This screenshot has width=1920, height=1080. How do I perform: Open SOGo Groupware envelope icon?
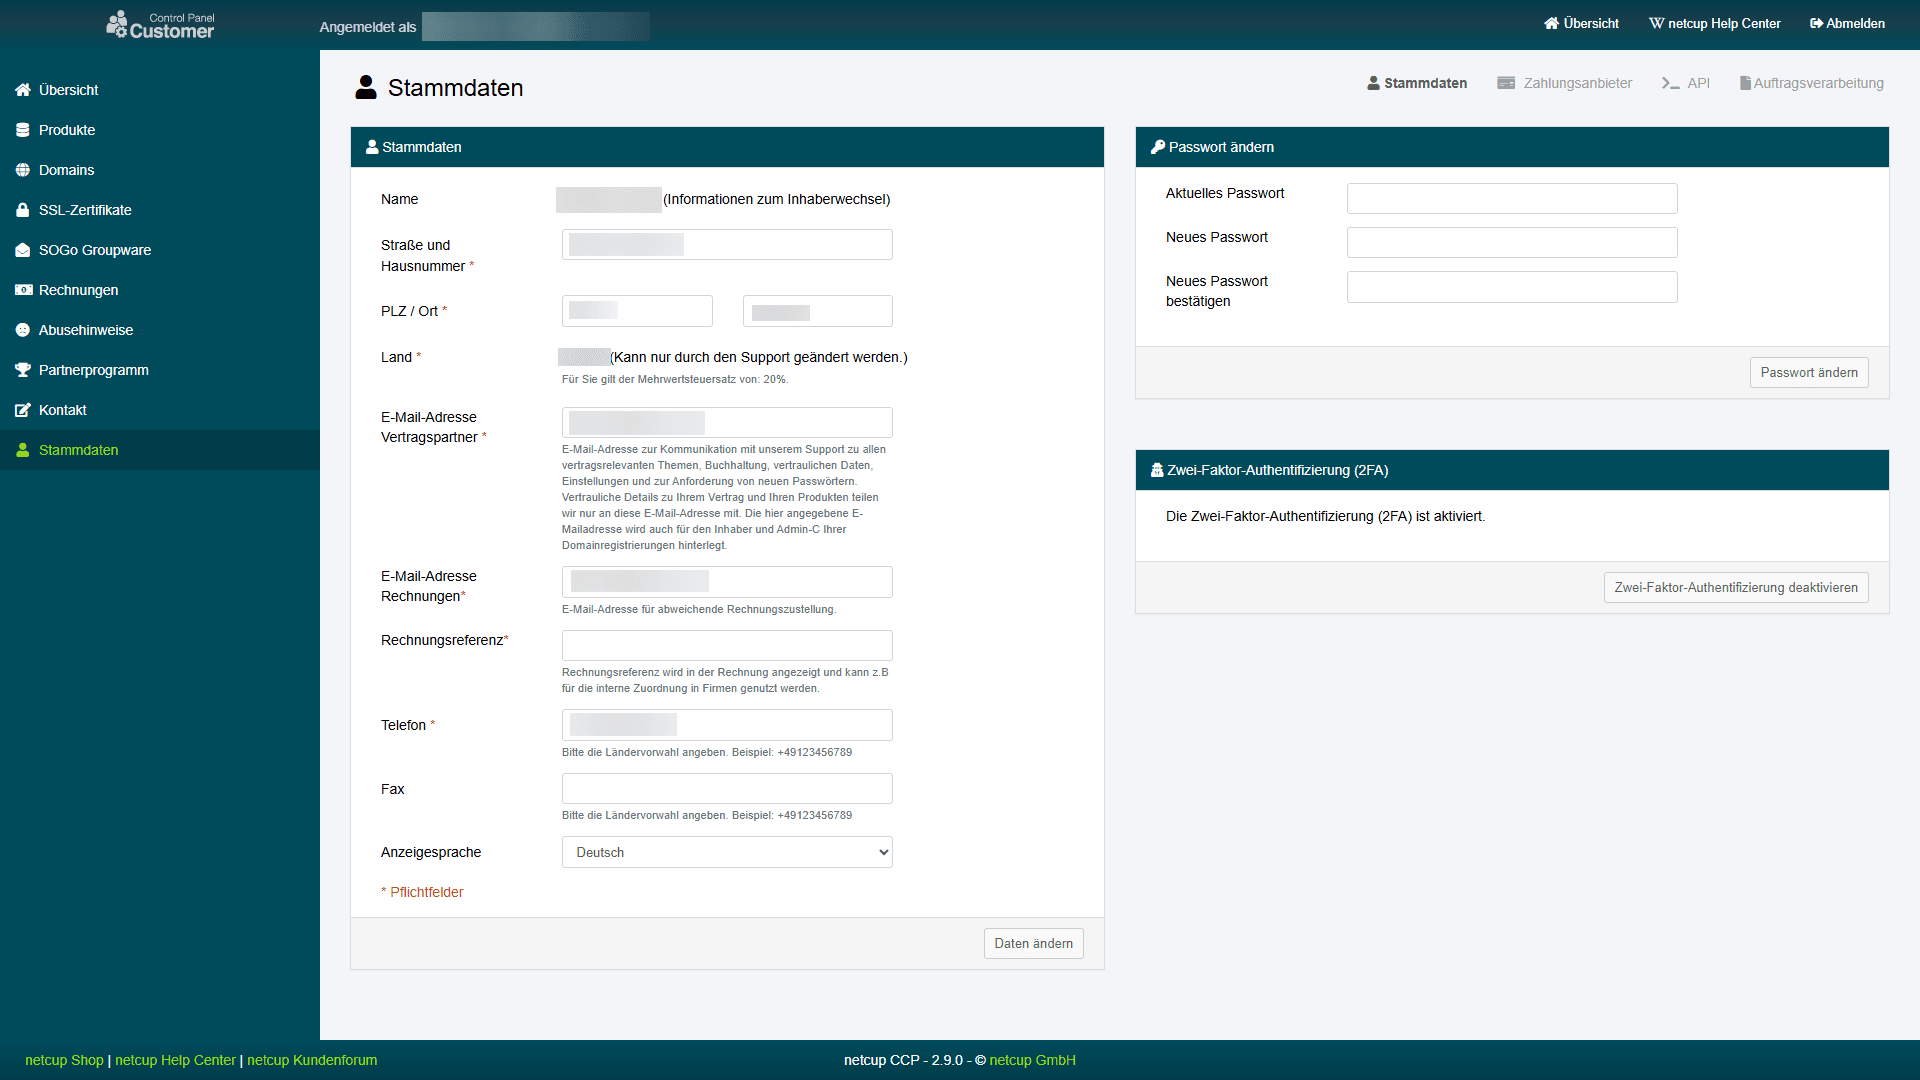[23, 250]
